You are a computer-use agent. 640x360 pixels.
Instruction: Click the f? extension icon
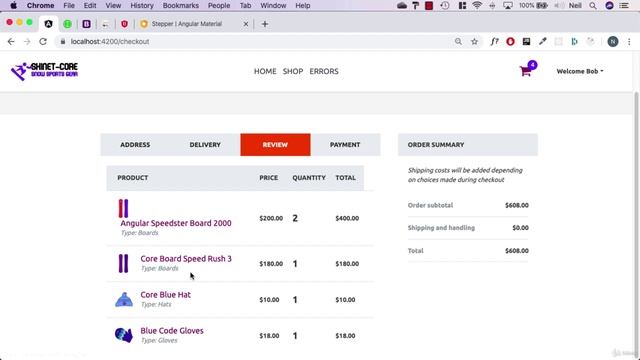(x=494, y=42)
